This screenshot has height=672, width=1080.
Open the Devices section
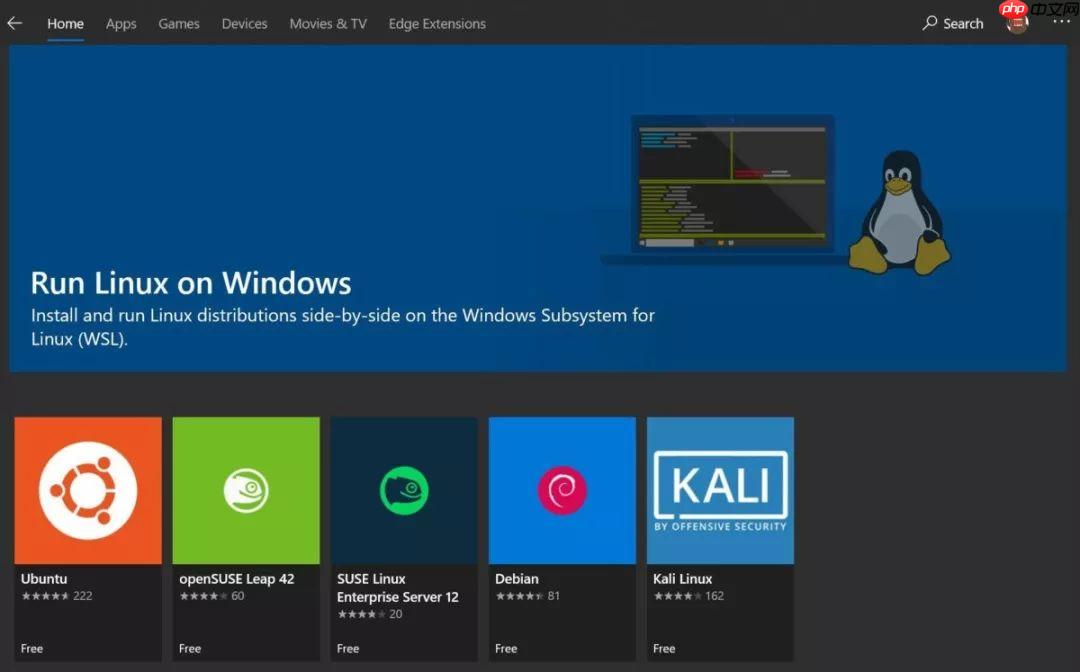[x=244, y=23]
